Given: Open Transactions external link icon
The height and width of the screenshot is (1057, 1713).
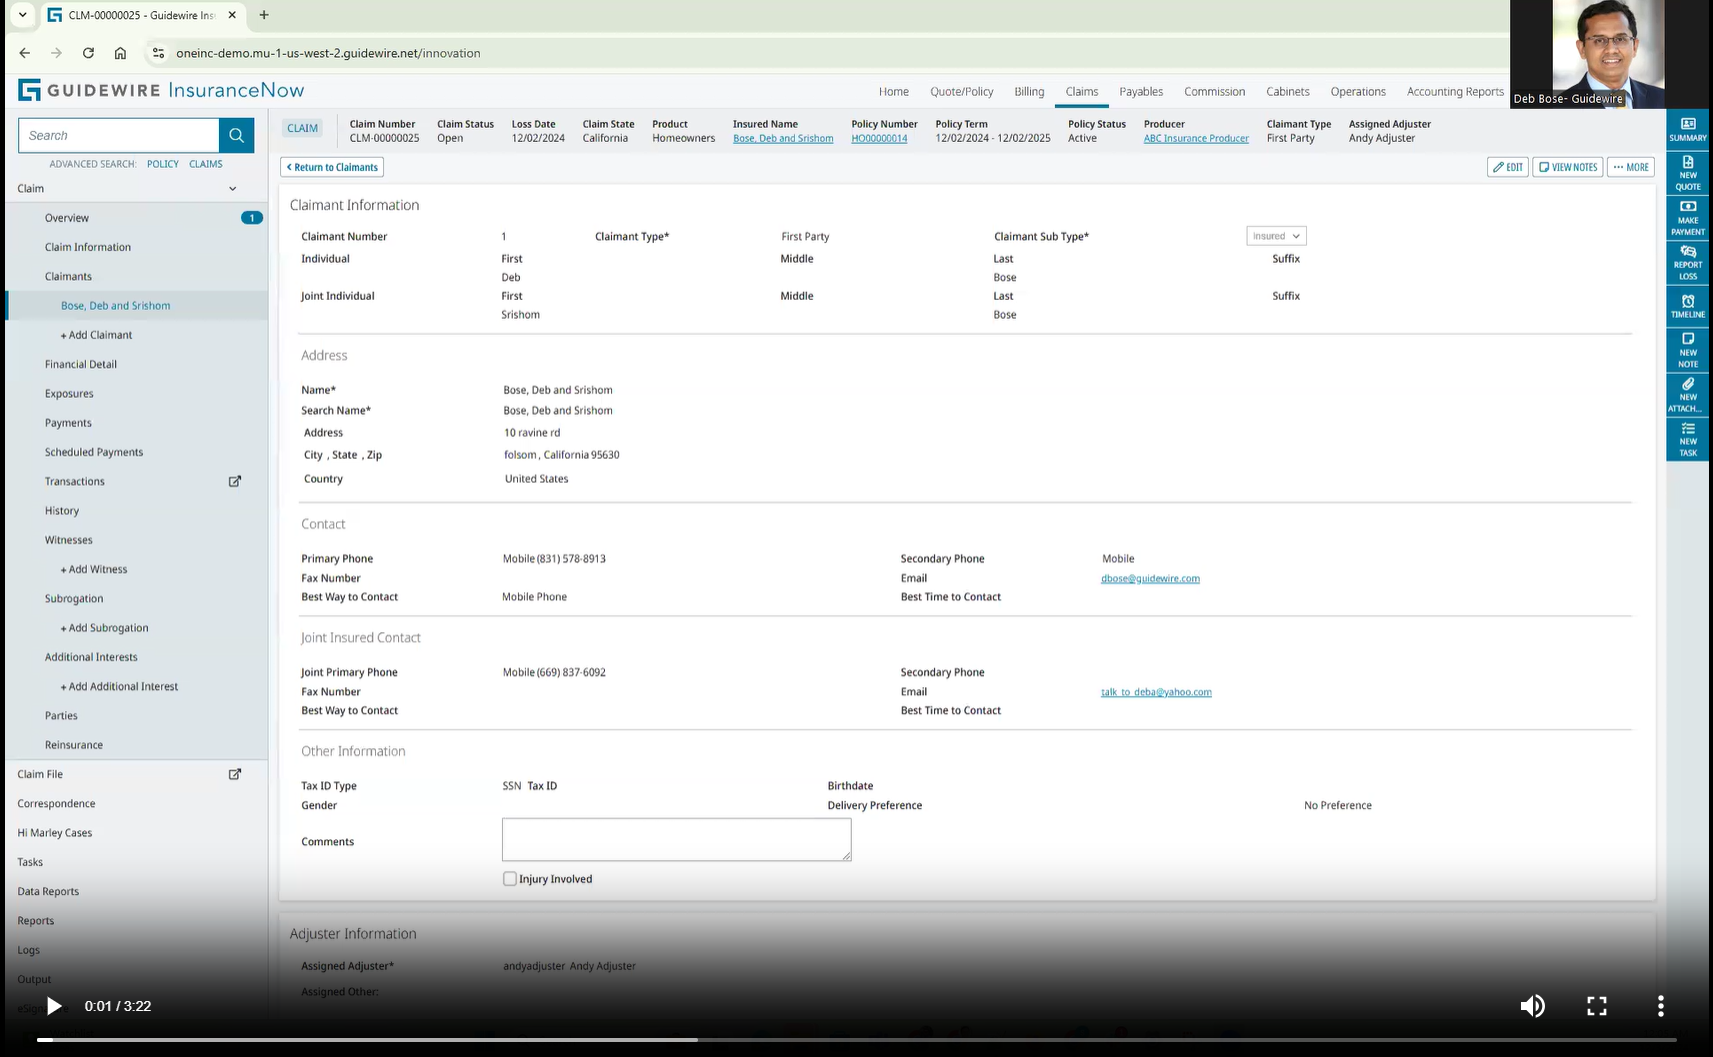Looking at the screenshot, I should [x=235, y=481].
